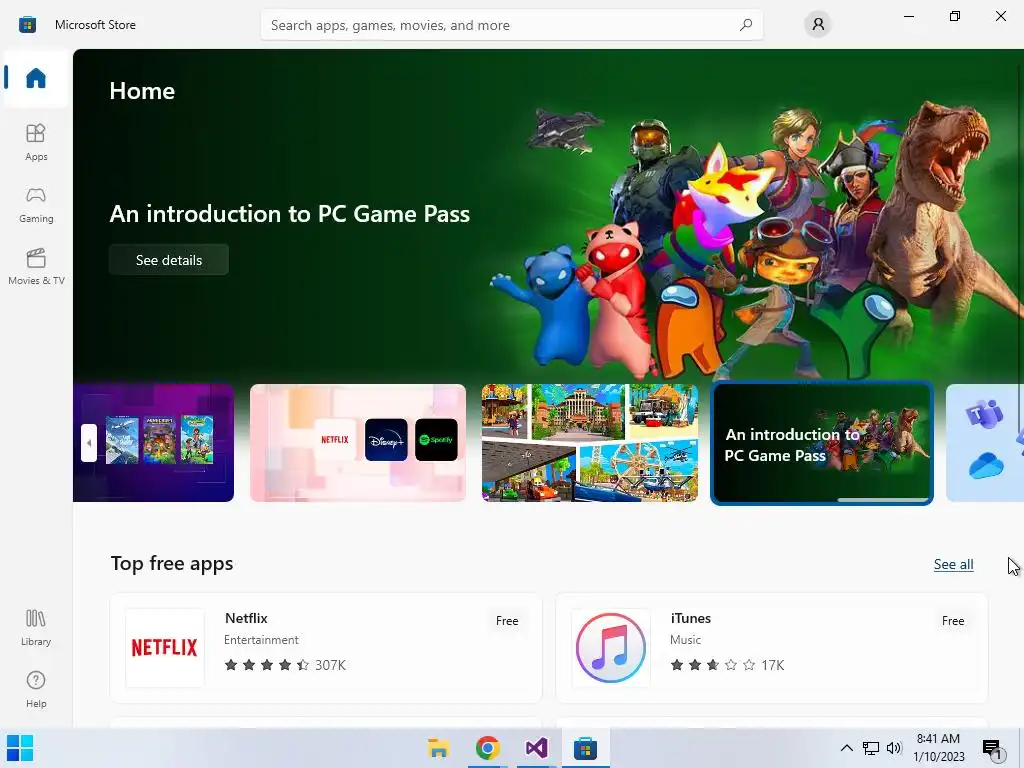Select the Roblox-style game collage thumbnail
This screenshot has height=768, width=1024.
pyautogui.click(x=590, y=443)
